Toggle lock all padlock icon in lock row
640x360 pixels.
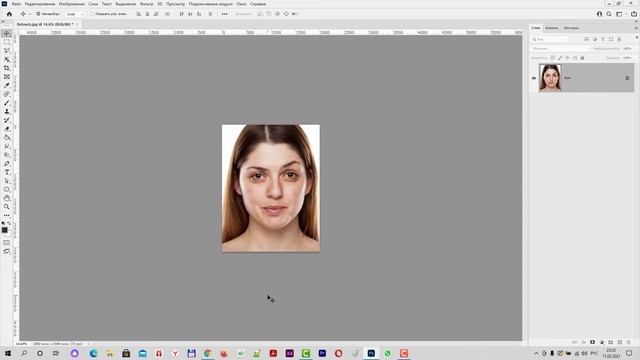click(x=582, y=58)
